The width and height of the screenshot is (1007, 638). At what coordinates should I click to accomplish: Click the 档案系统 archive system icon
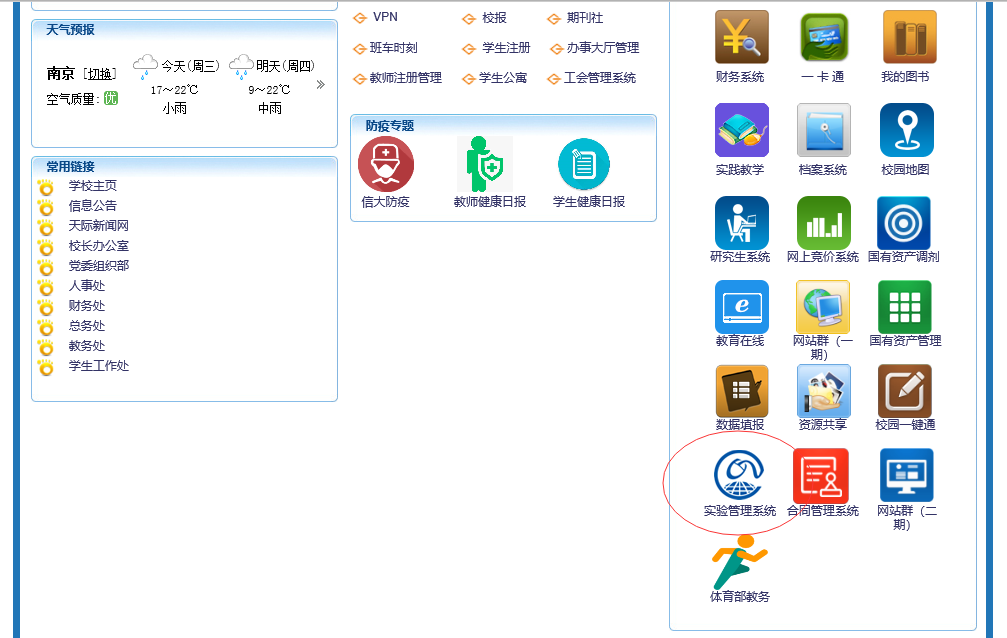click(x=823, y=131)
